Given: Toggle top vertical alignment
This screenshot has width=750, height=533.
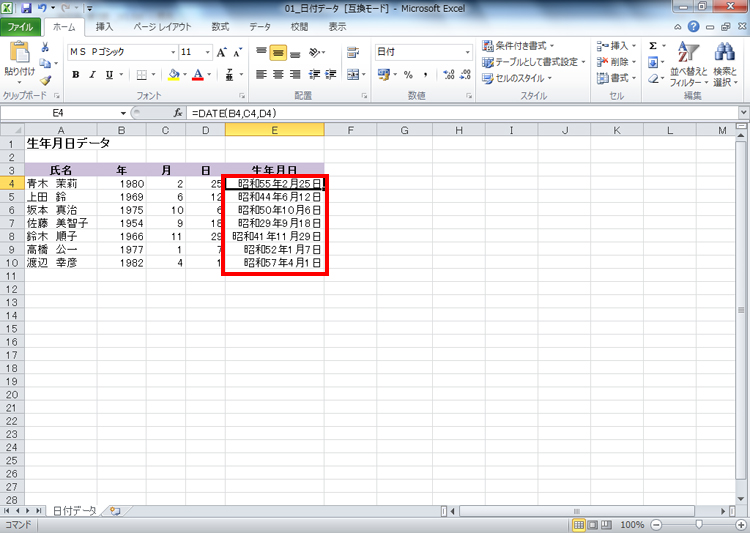Looking at the screenshot, I should coord(261,52).
